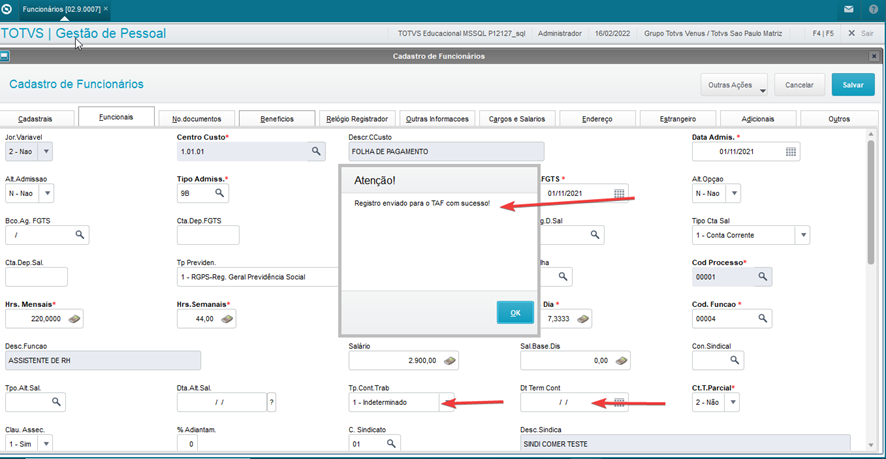886x459 pixels.
Task: Switch to the Cargos e Salarios tab
Action: [518, 119]
